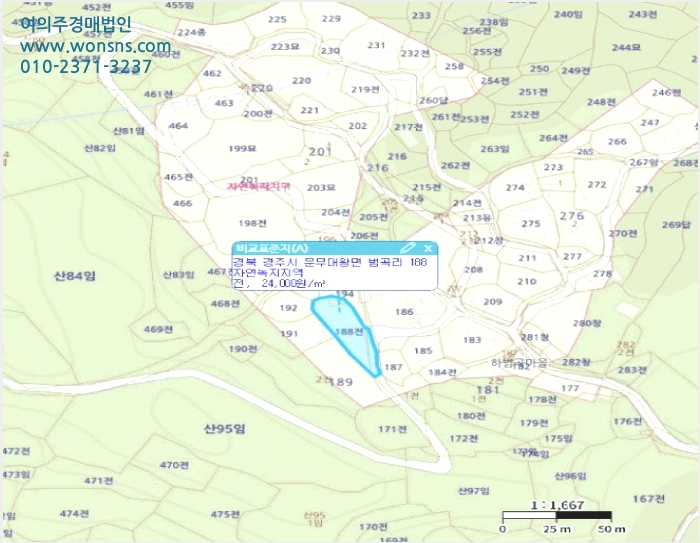This screenshot has height=543, width=700.
Task: Select parcel 172전
Action: (463, 439)
